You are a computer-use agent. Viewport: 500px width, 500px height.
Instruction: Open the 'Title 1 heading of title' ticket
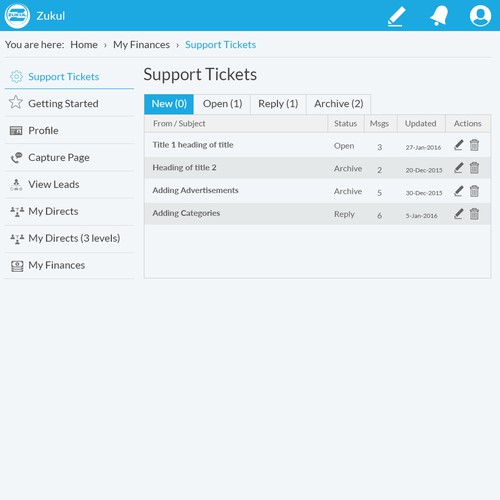pyautogui.click(x=193, y=145)
